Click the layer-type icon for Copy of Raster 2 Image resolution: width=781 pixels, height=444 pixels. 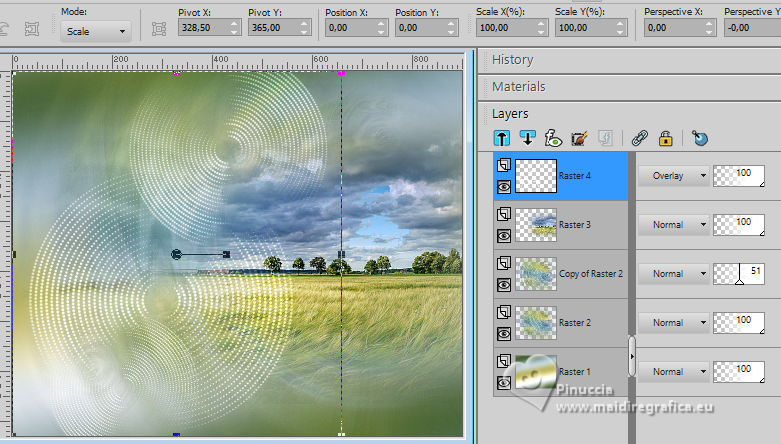[x=504, y=263]
